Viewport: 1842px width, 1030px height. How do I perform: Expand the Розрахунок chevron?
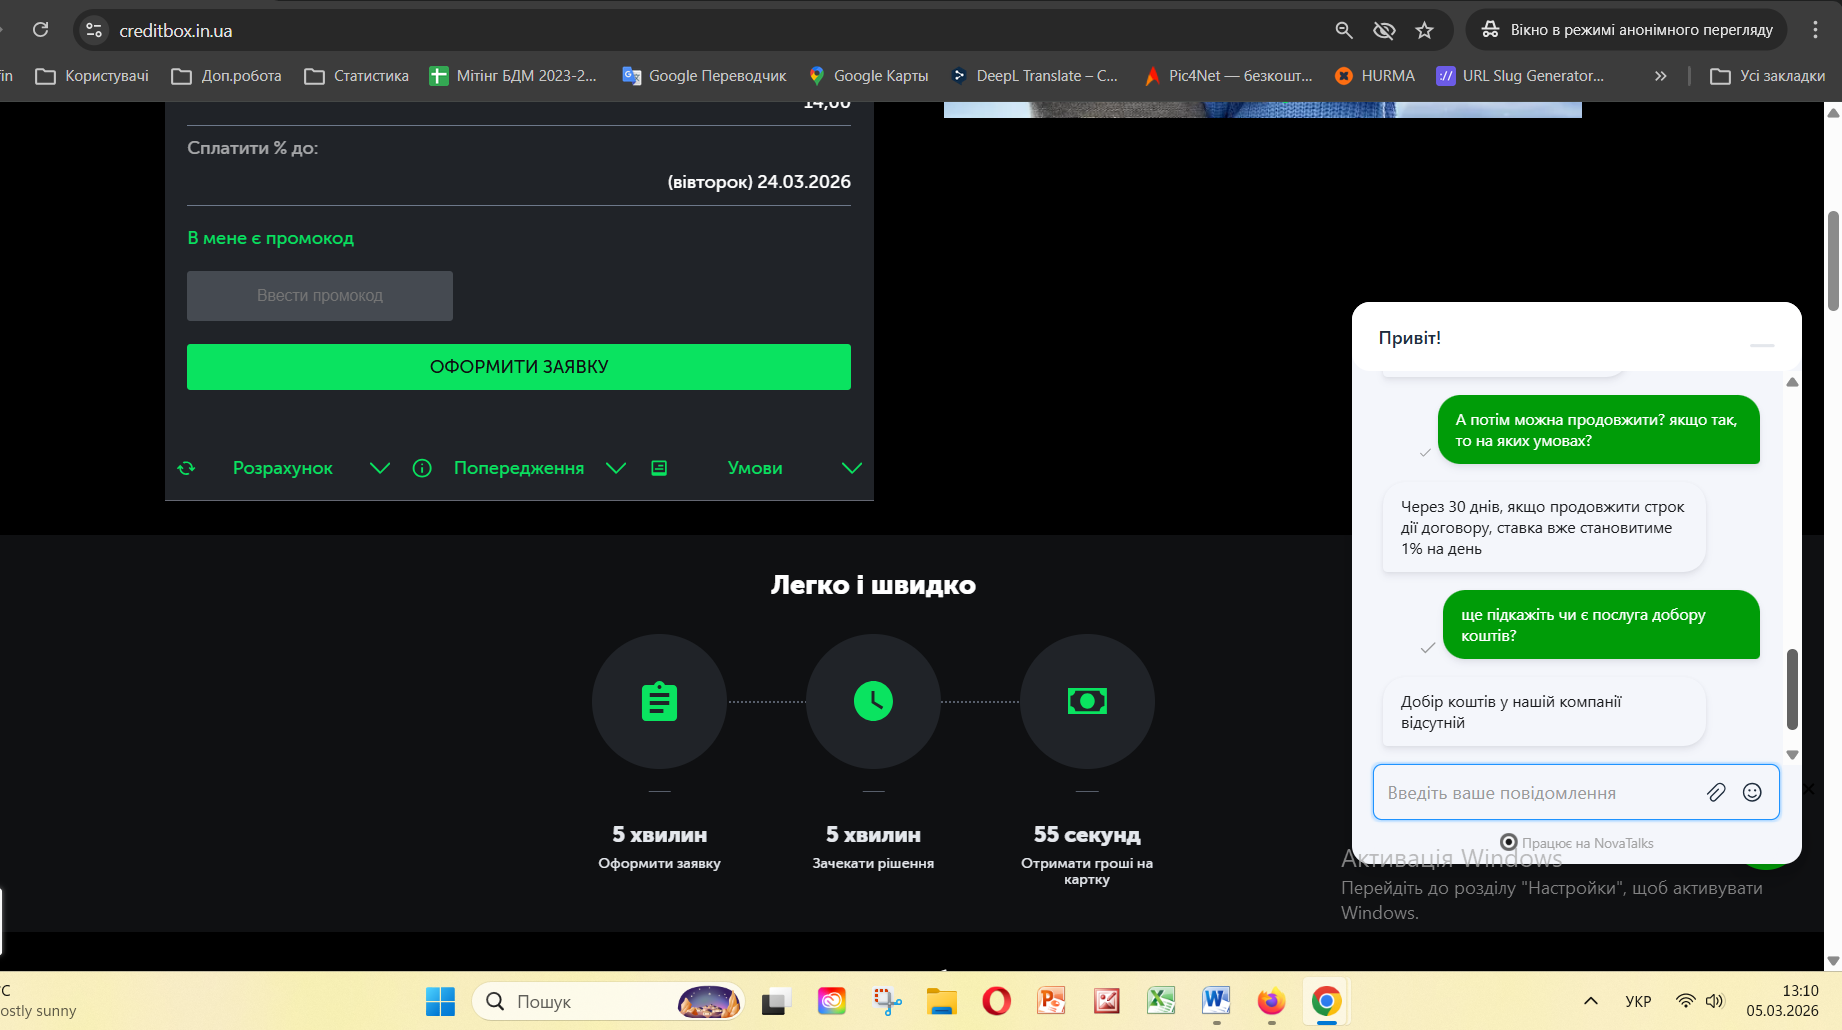click(x=380, y=468)
